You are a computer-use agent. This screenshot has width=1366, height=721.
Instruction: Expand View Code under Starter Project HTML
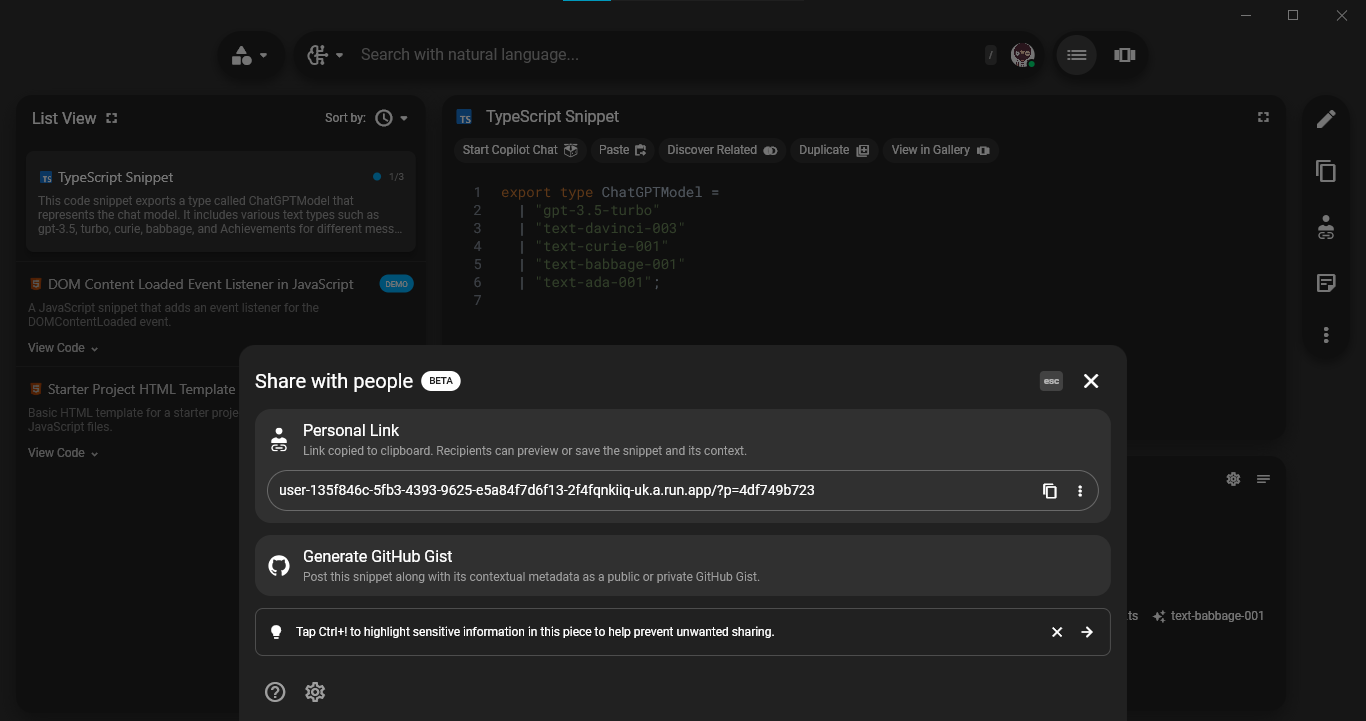[x=63, y=453]
